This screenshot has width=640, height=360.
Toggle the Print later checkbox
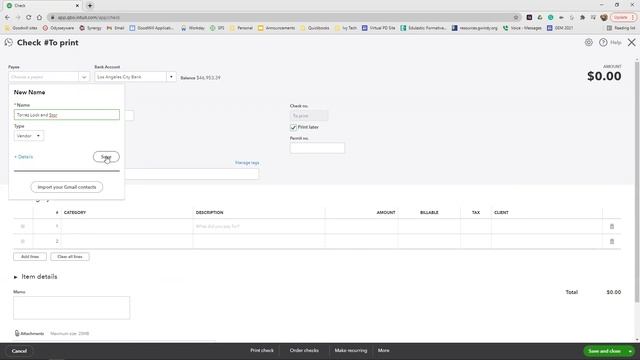[x=293, y=127]
